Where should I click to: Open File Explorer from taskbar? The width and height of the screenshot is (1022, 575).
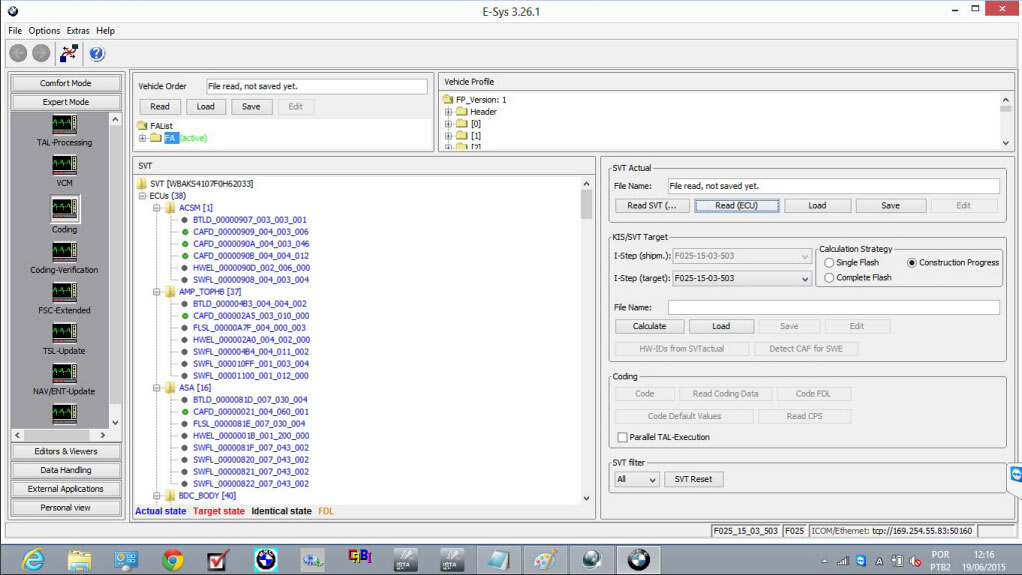pyautogui.click(x=80, y=559)
